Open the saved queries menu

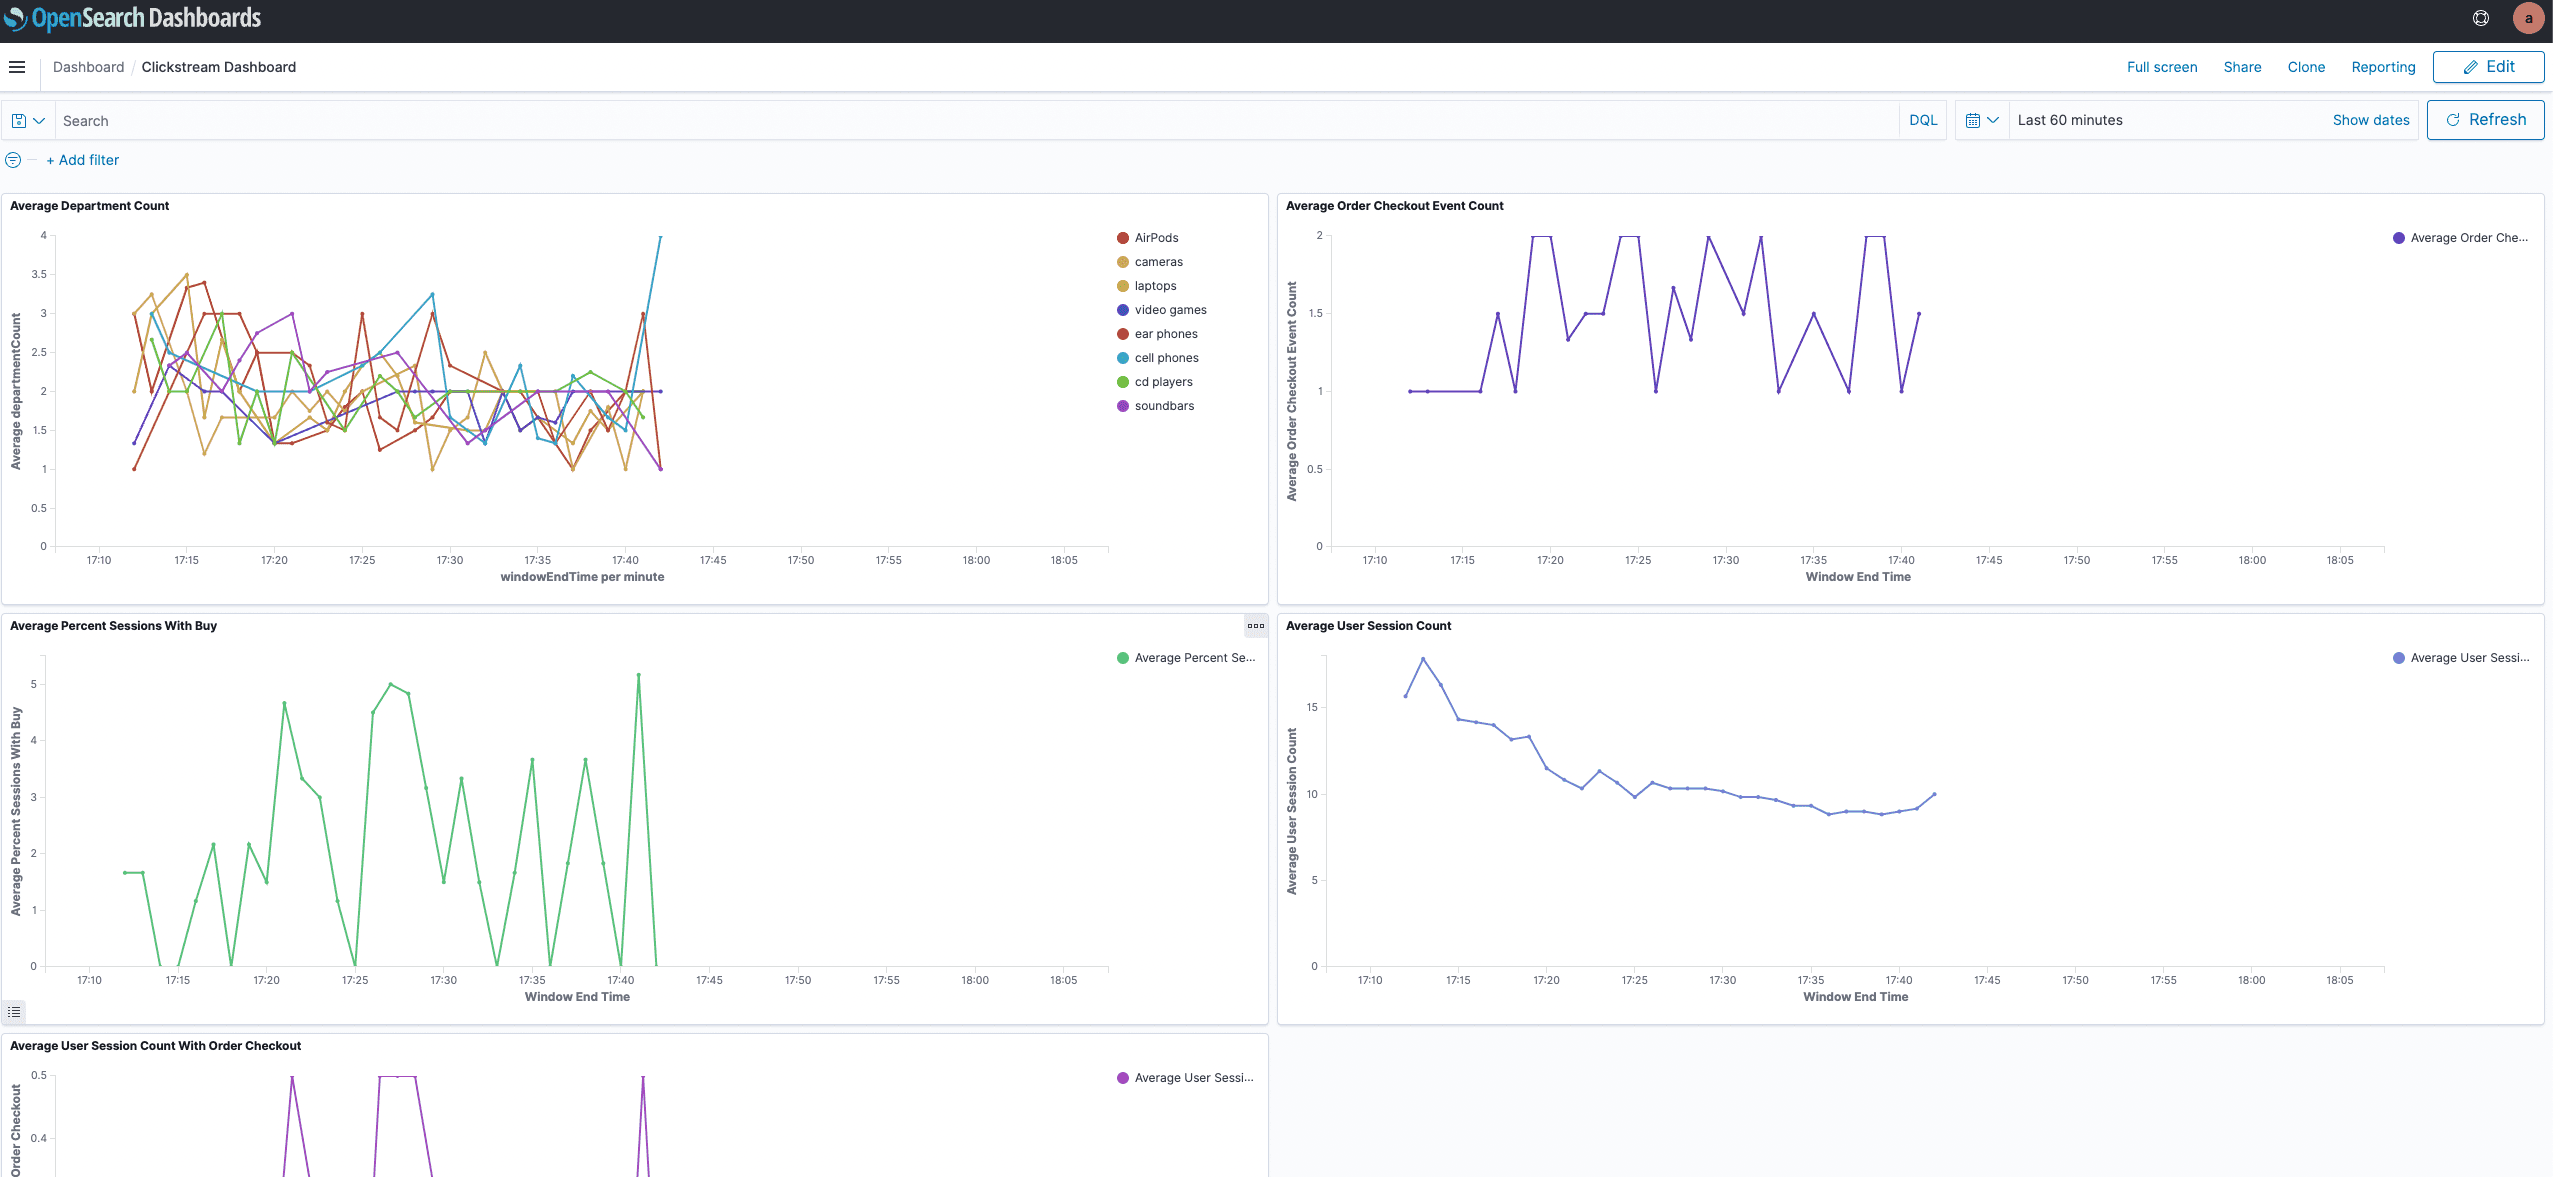(28, 120)
